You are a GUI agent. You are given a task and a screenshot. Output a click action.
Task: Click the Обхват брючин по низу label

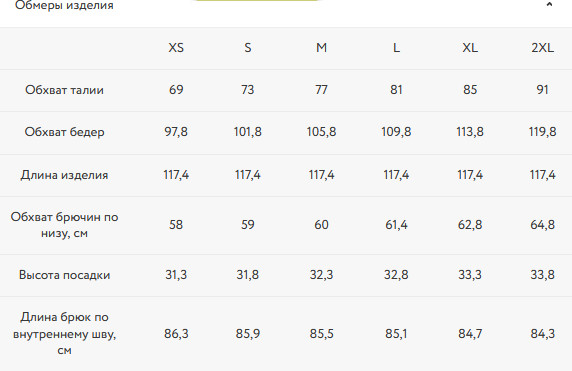[64, 225]
